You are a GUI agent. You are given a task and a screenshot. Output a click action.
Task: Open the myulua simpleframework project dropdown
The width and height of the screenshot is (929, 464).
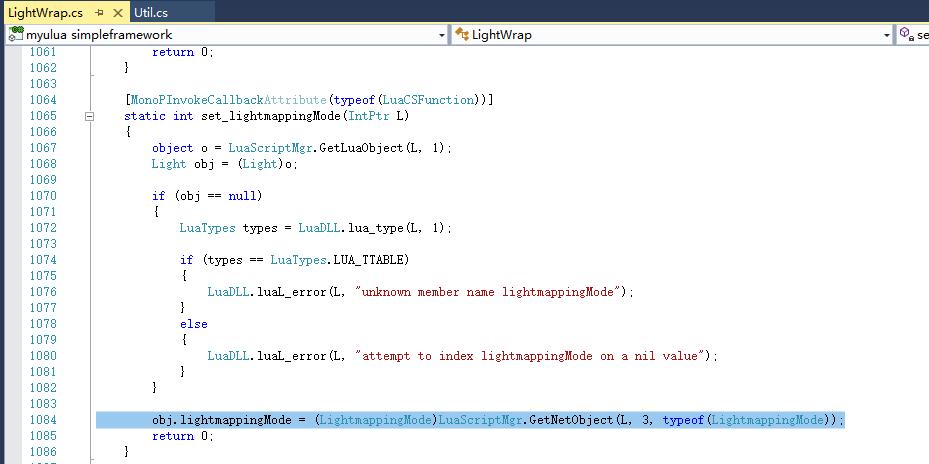[x=441, y=36]
